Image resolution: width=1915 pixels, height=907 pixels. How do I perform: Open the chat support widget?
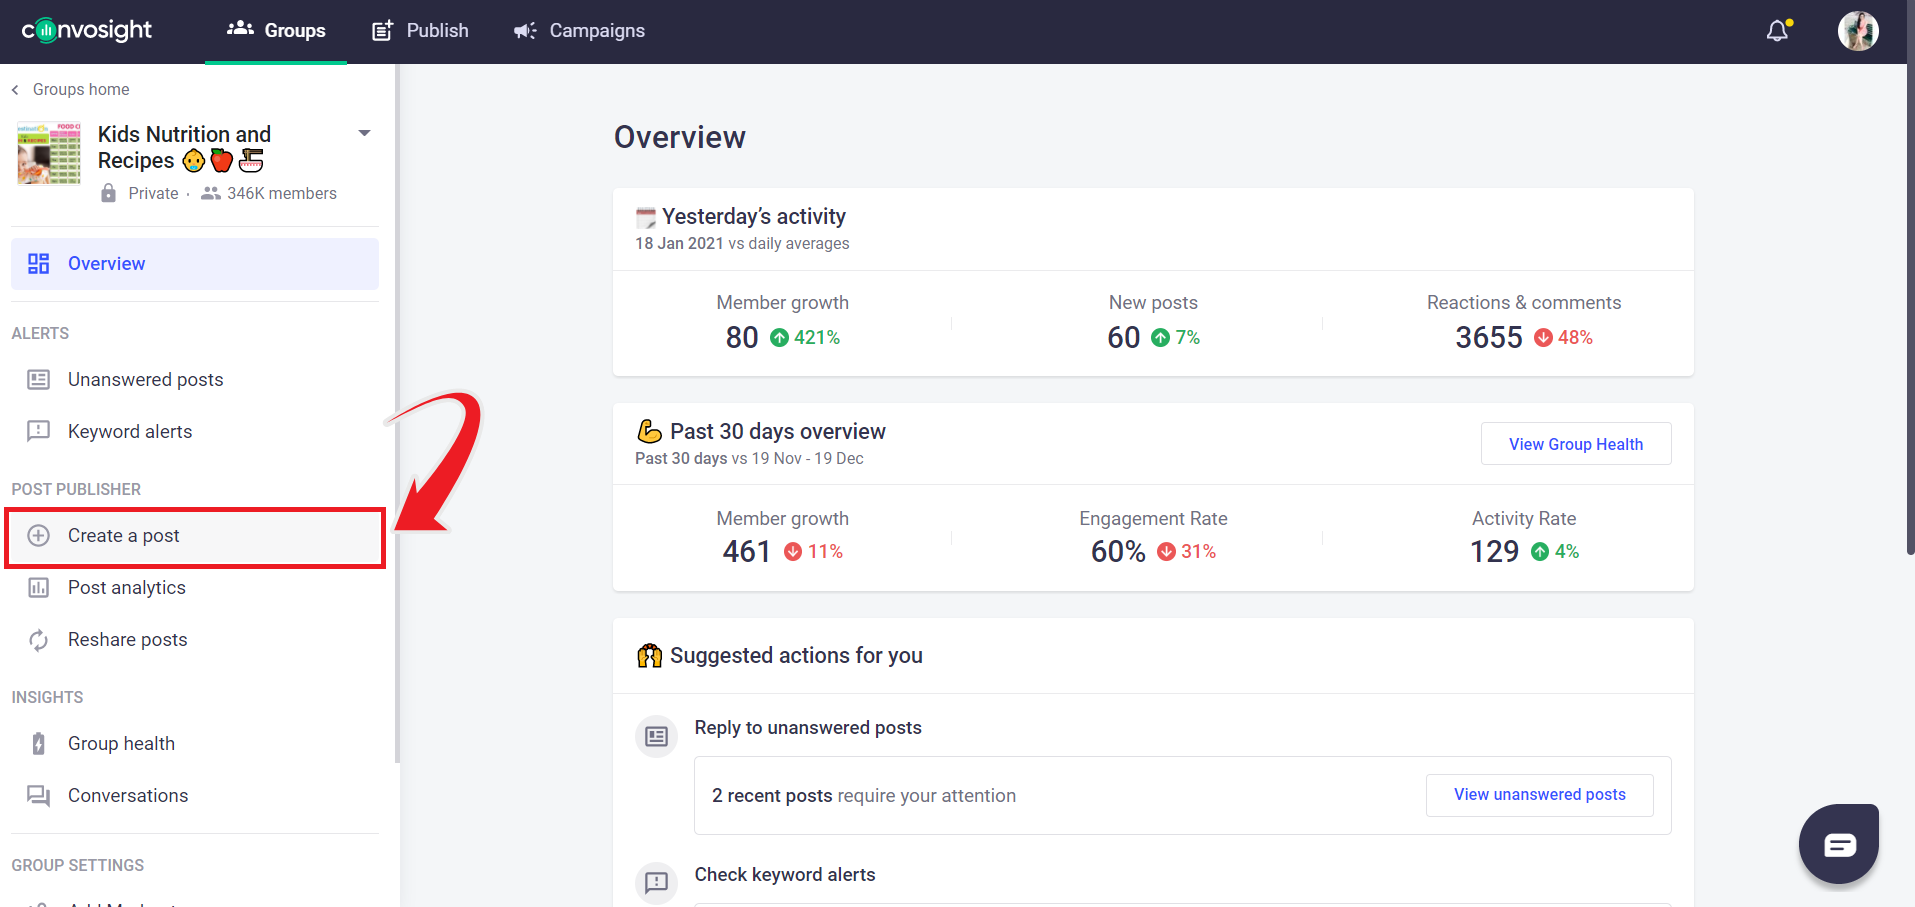pyautogui.click(x=1839, y=844)
